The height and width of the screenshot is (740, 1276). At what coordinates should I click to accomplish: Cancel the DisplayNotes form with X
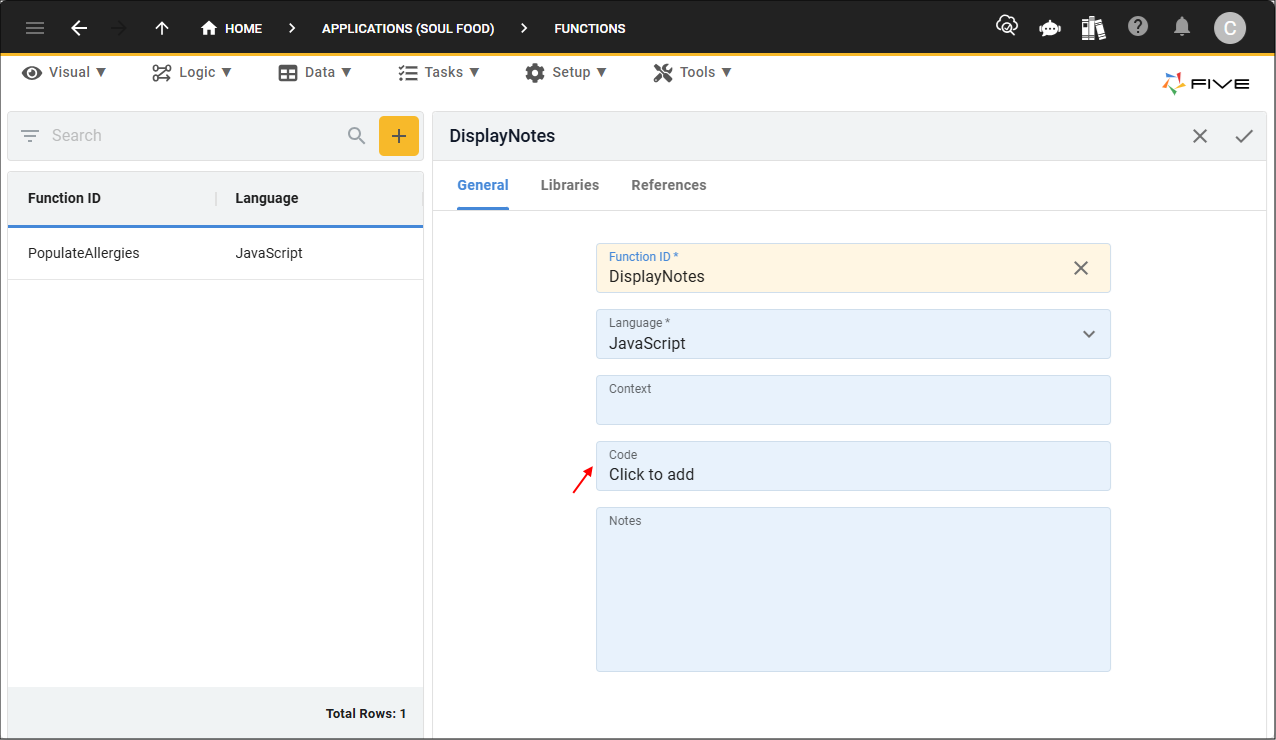click(1200, 136)
